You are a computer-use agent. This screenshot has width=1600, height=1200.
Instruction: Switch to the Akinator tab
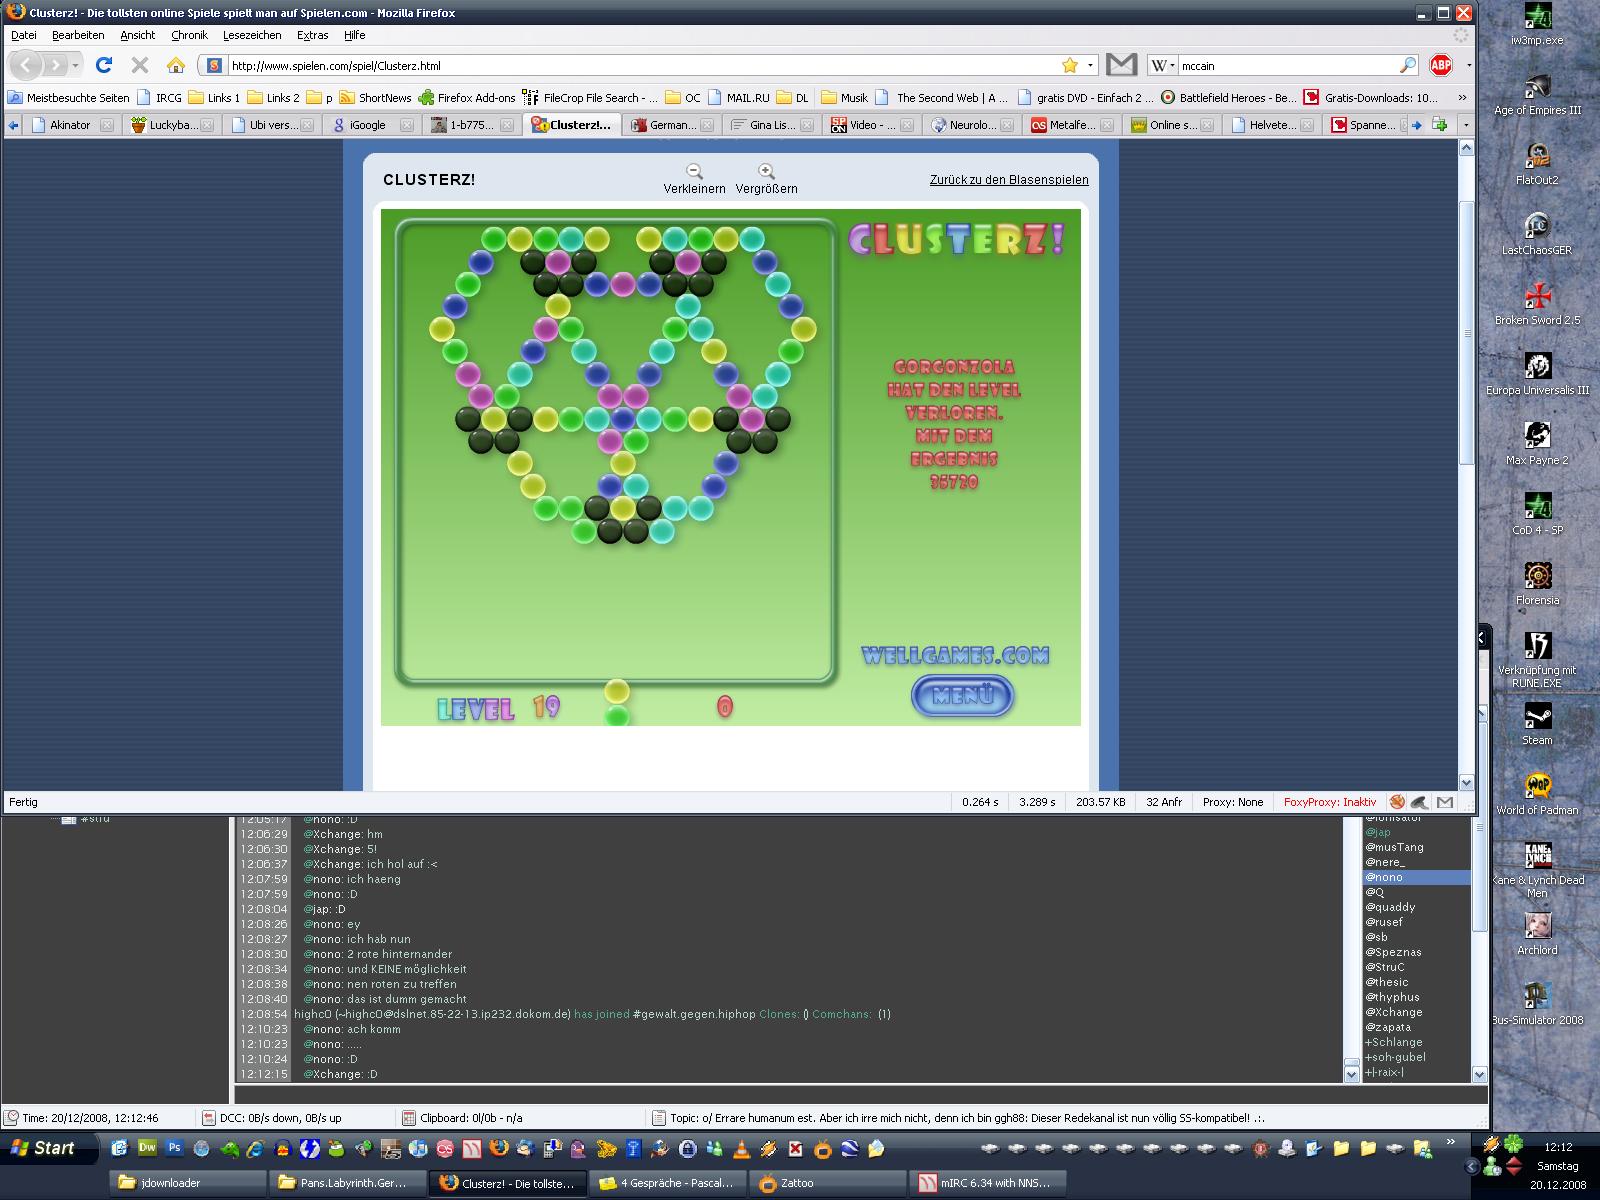coord(69,125)
